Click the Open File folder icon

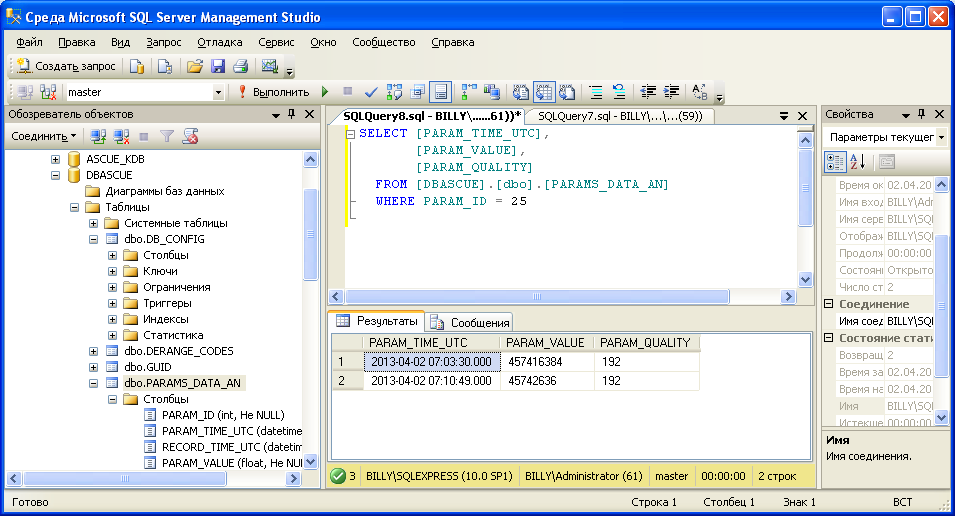click(x=194, y=66)
